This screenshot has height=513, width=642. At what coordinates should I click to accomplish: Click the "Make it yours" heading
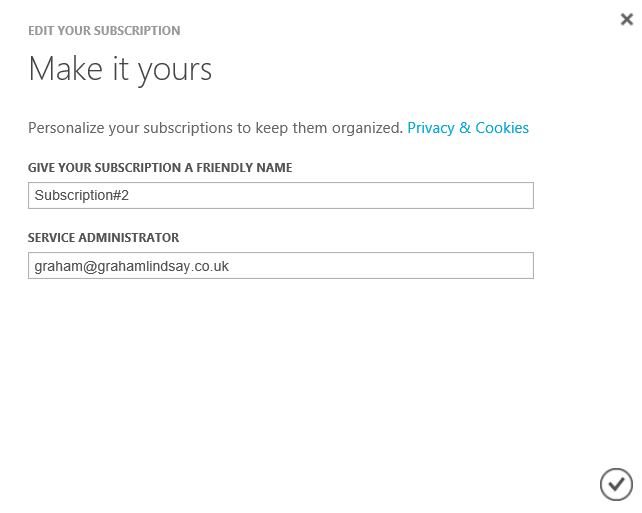[120, 69]
